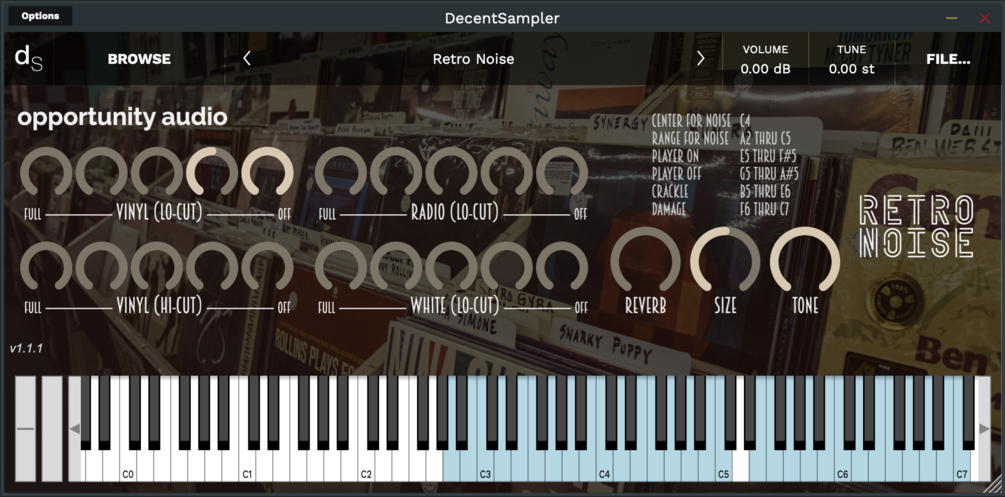Click the third VINYL (LO-CUT) knob
The width and height of the screenshot is (1005, 497).
point(157,173)
